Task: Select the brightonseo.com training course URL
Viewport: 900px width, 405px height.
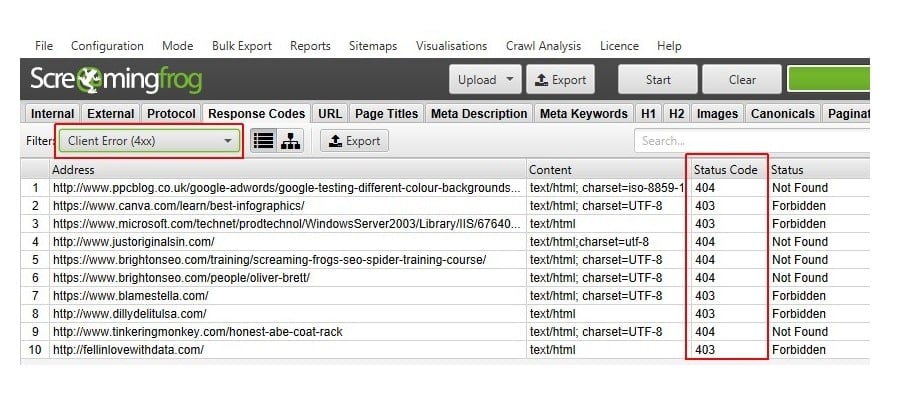Action: (x=269, y=260)
